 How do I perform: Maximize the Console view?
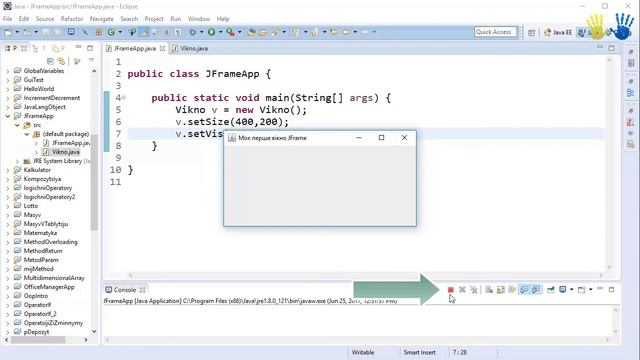pos(611,289)
